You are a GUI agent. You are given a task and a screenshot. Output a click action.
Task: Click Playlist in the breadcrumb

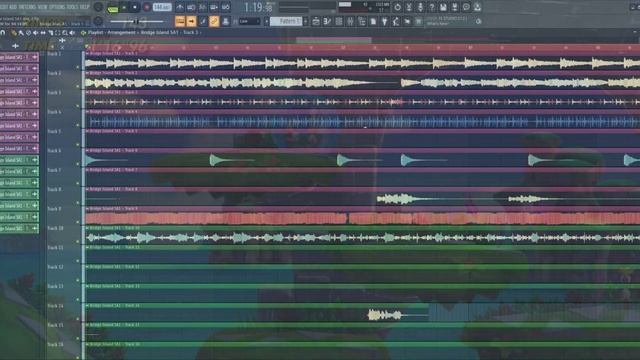tap(96, 32)
